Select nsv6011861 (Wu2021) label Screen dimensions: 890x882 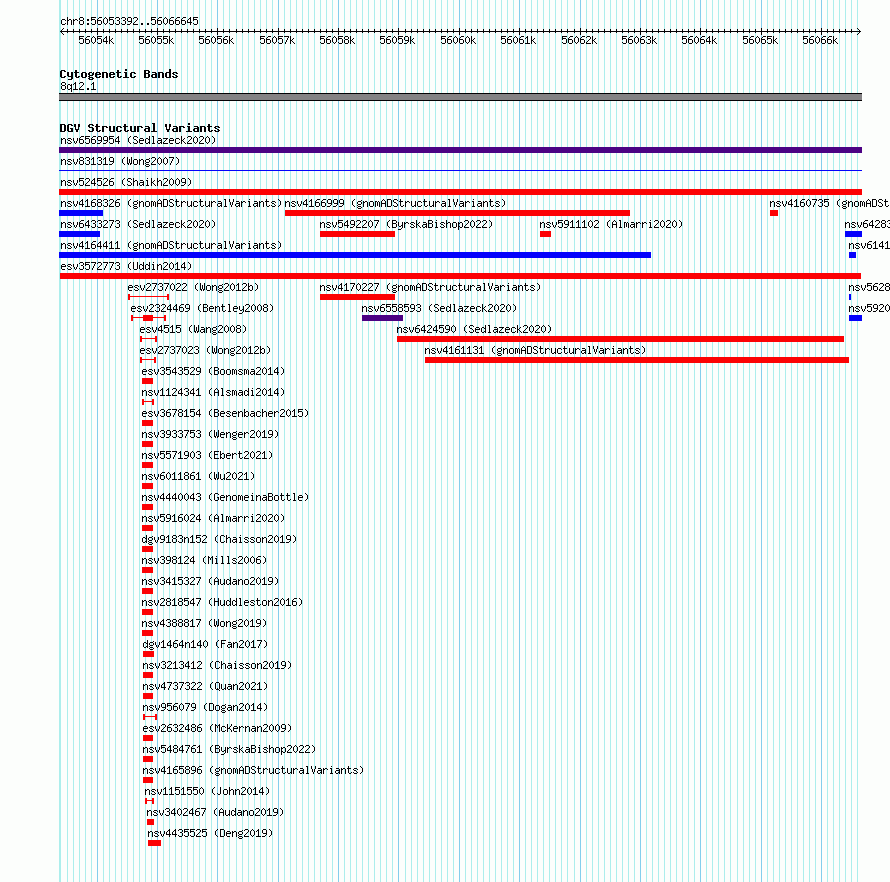(x=198, y=476)
